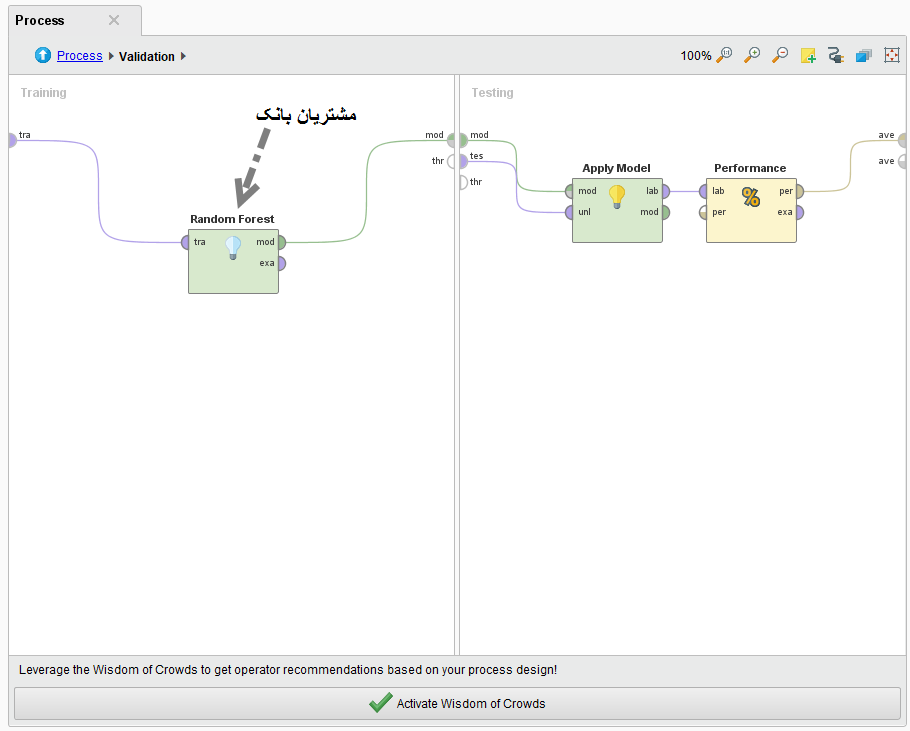This screenshot has height=731, width=910.
Task: Expand the arrow after Validation breadcrumb
Action: click(183, 56)
